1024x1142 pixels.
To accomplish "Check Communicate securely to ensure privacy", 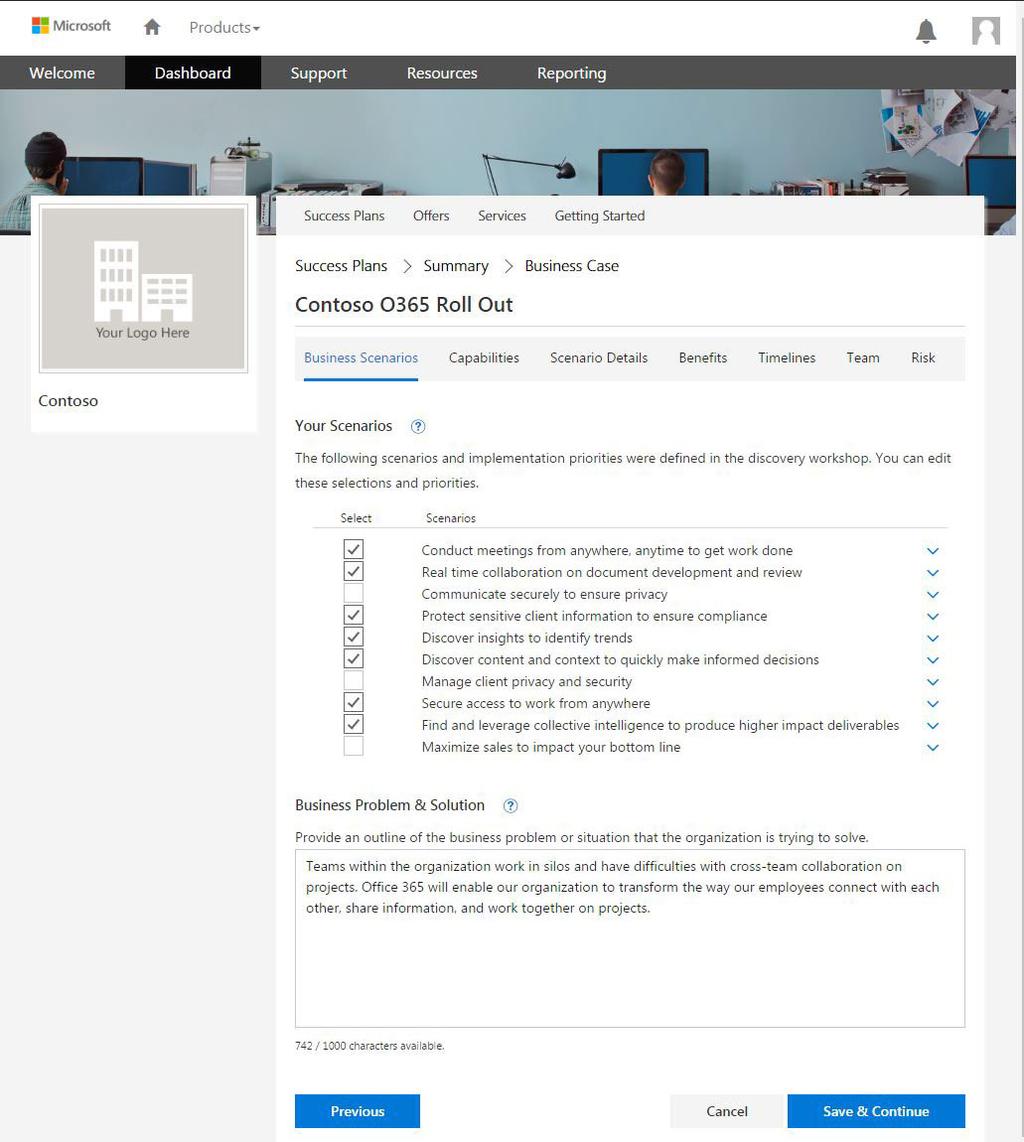I will [x=353, y=593].
